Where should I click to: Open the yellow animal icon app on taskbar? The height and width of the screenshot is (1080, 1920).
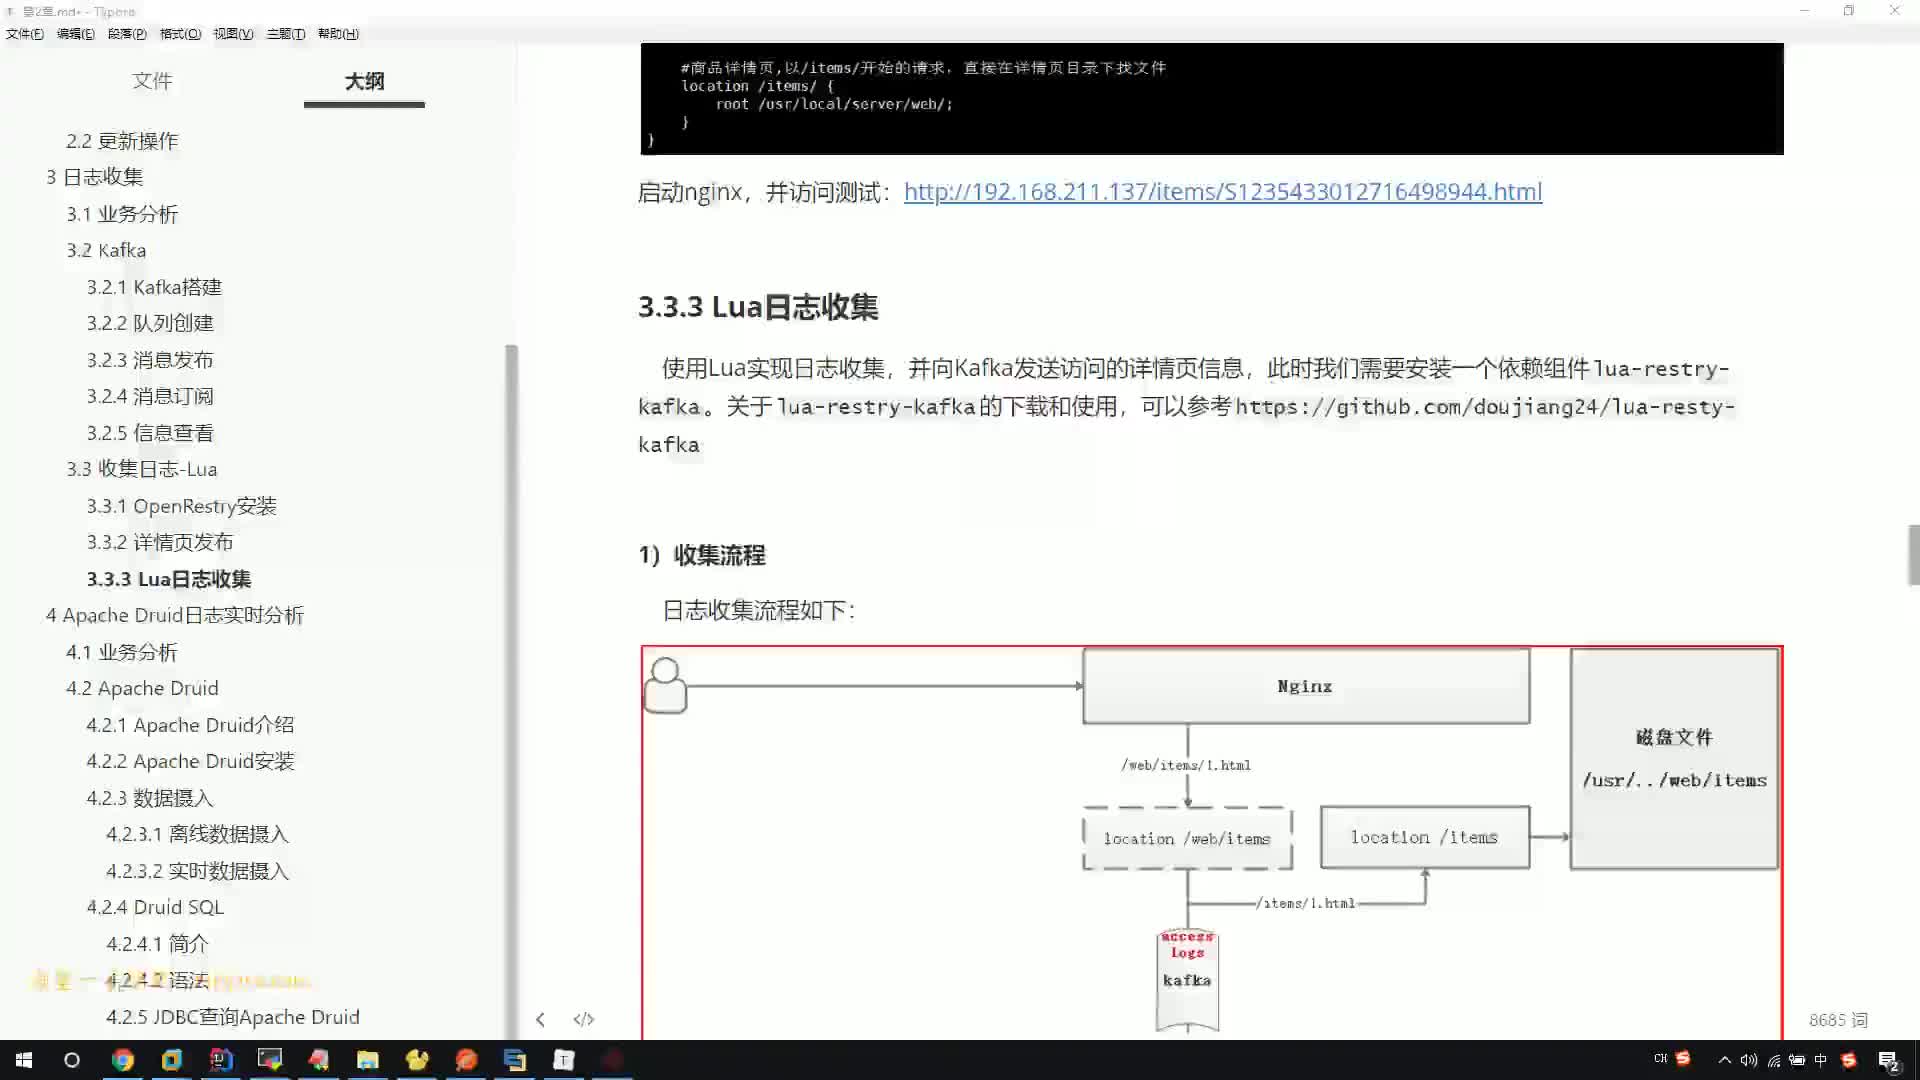coord(417,1060)
